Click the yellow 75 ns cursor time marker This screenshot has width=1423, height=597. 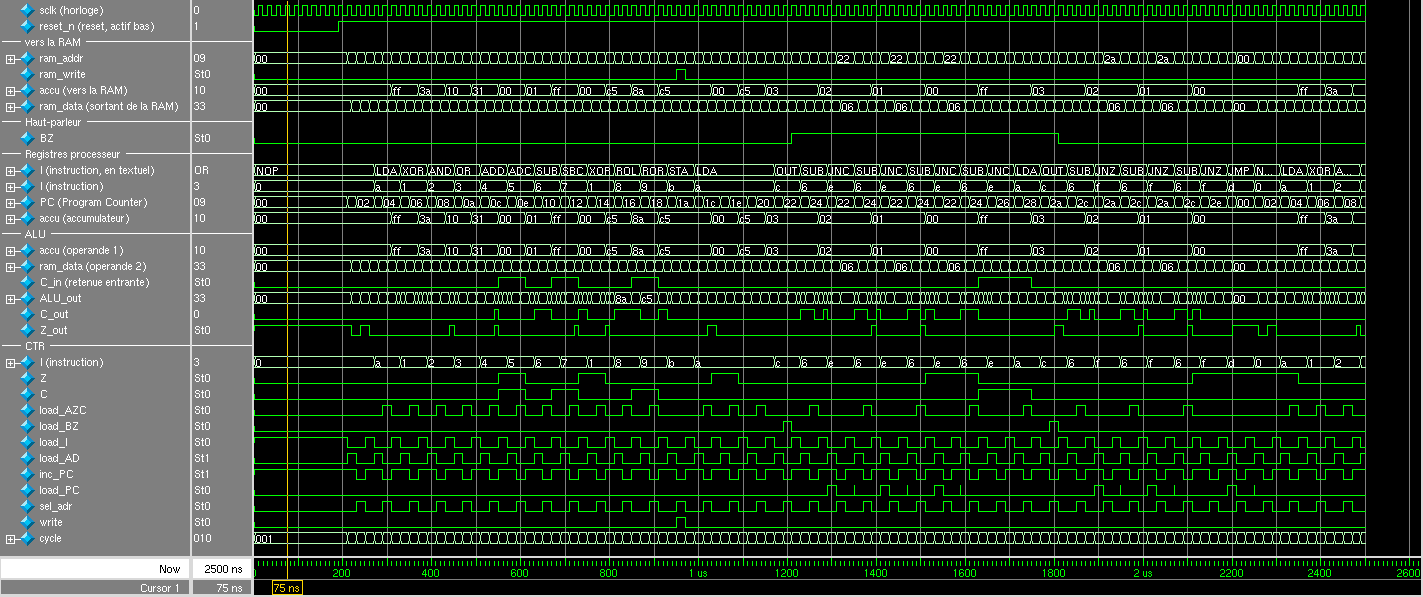[287, 588]
